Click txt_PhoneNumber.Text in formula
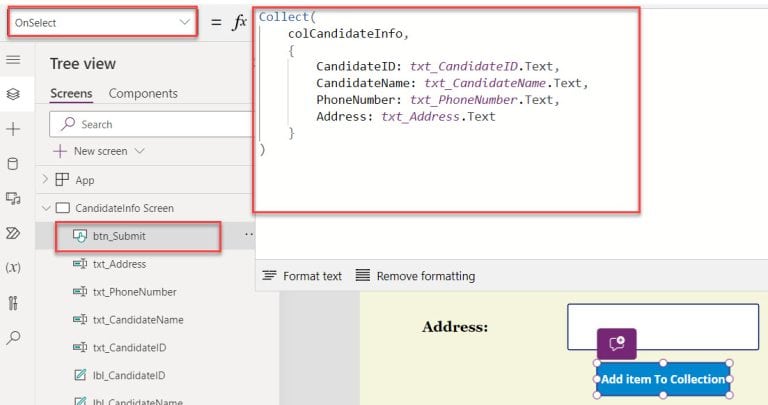Image resolution: width=768 pixels, height=405 pixels. (x=481, y=100)
